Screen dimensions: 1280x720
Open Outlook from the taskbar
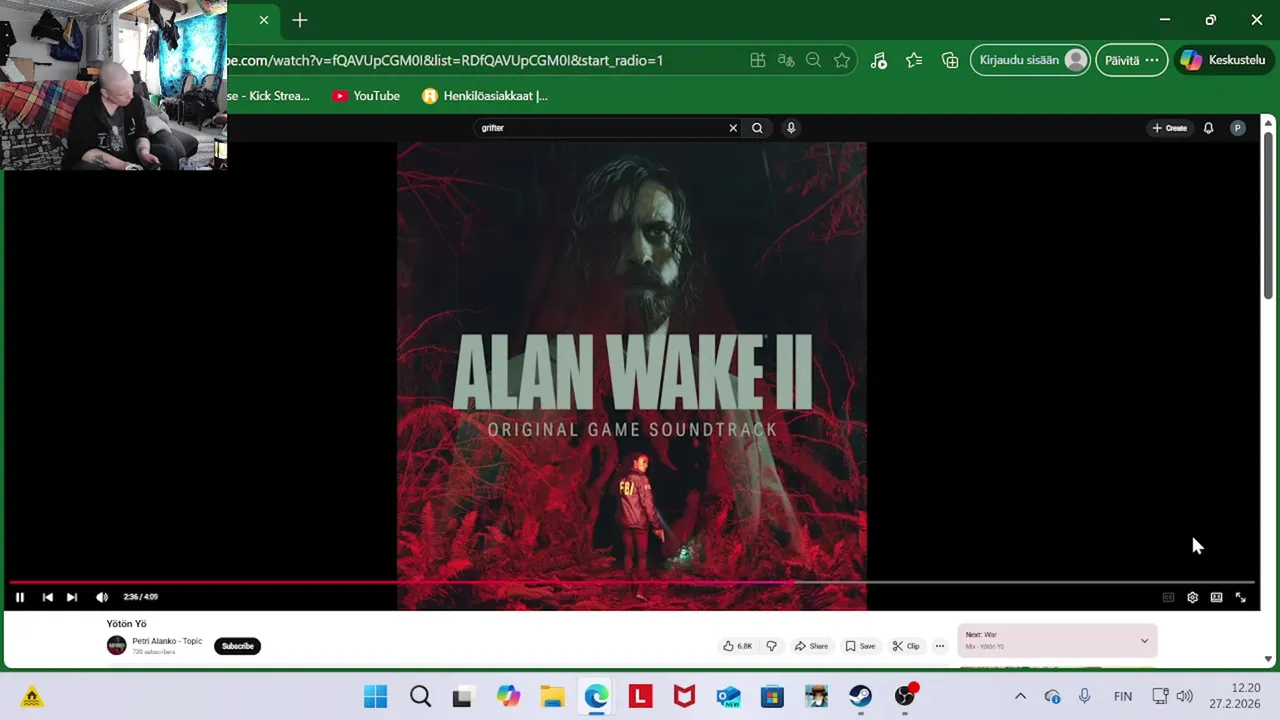coord(728,696)
